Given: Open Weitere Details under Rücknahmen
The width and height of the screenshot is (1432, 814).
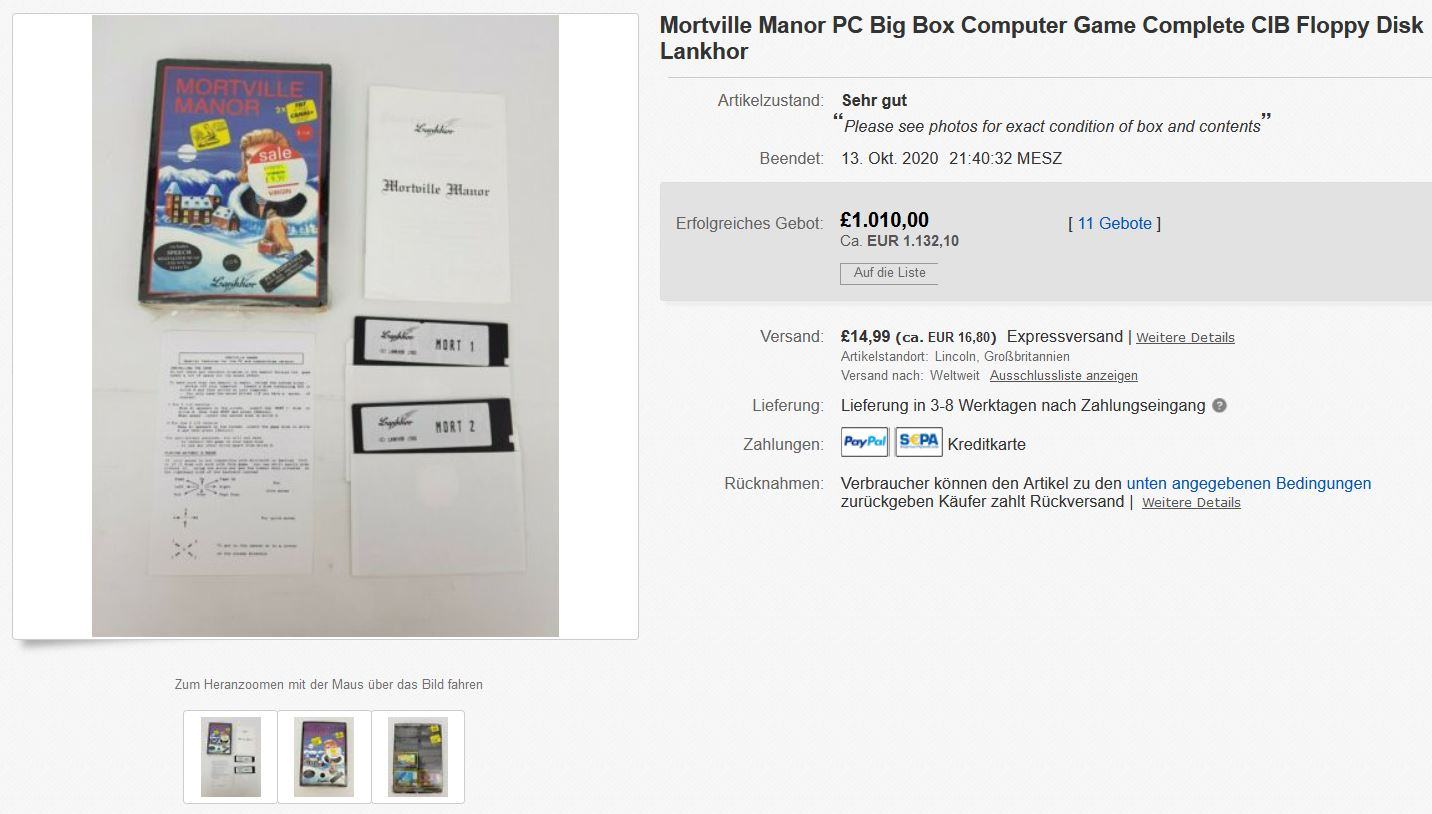Looking at the screenshot, I should point(1191,503).
